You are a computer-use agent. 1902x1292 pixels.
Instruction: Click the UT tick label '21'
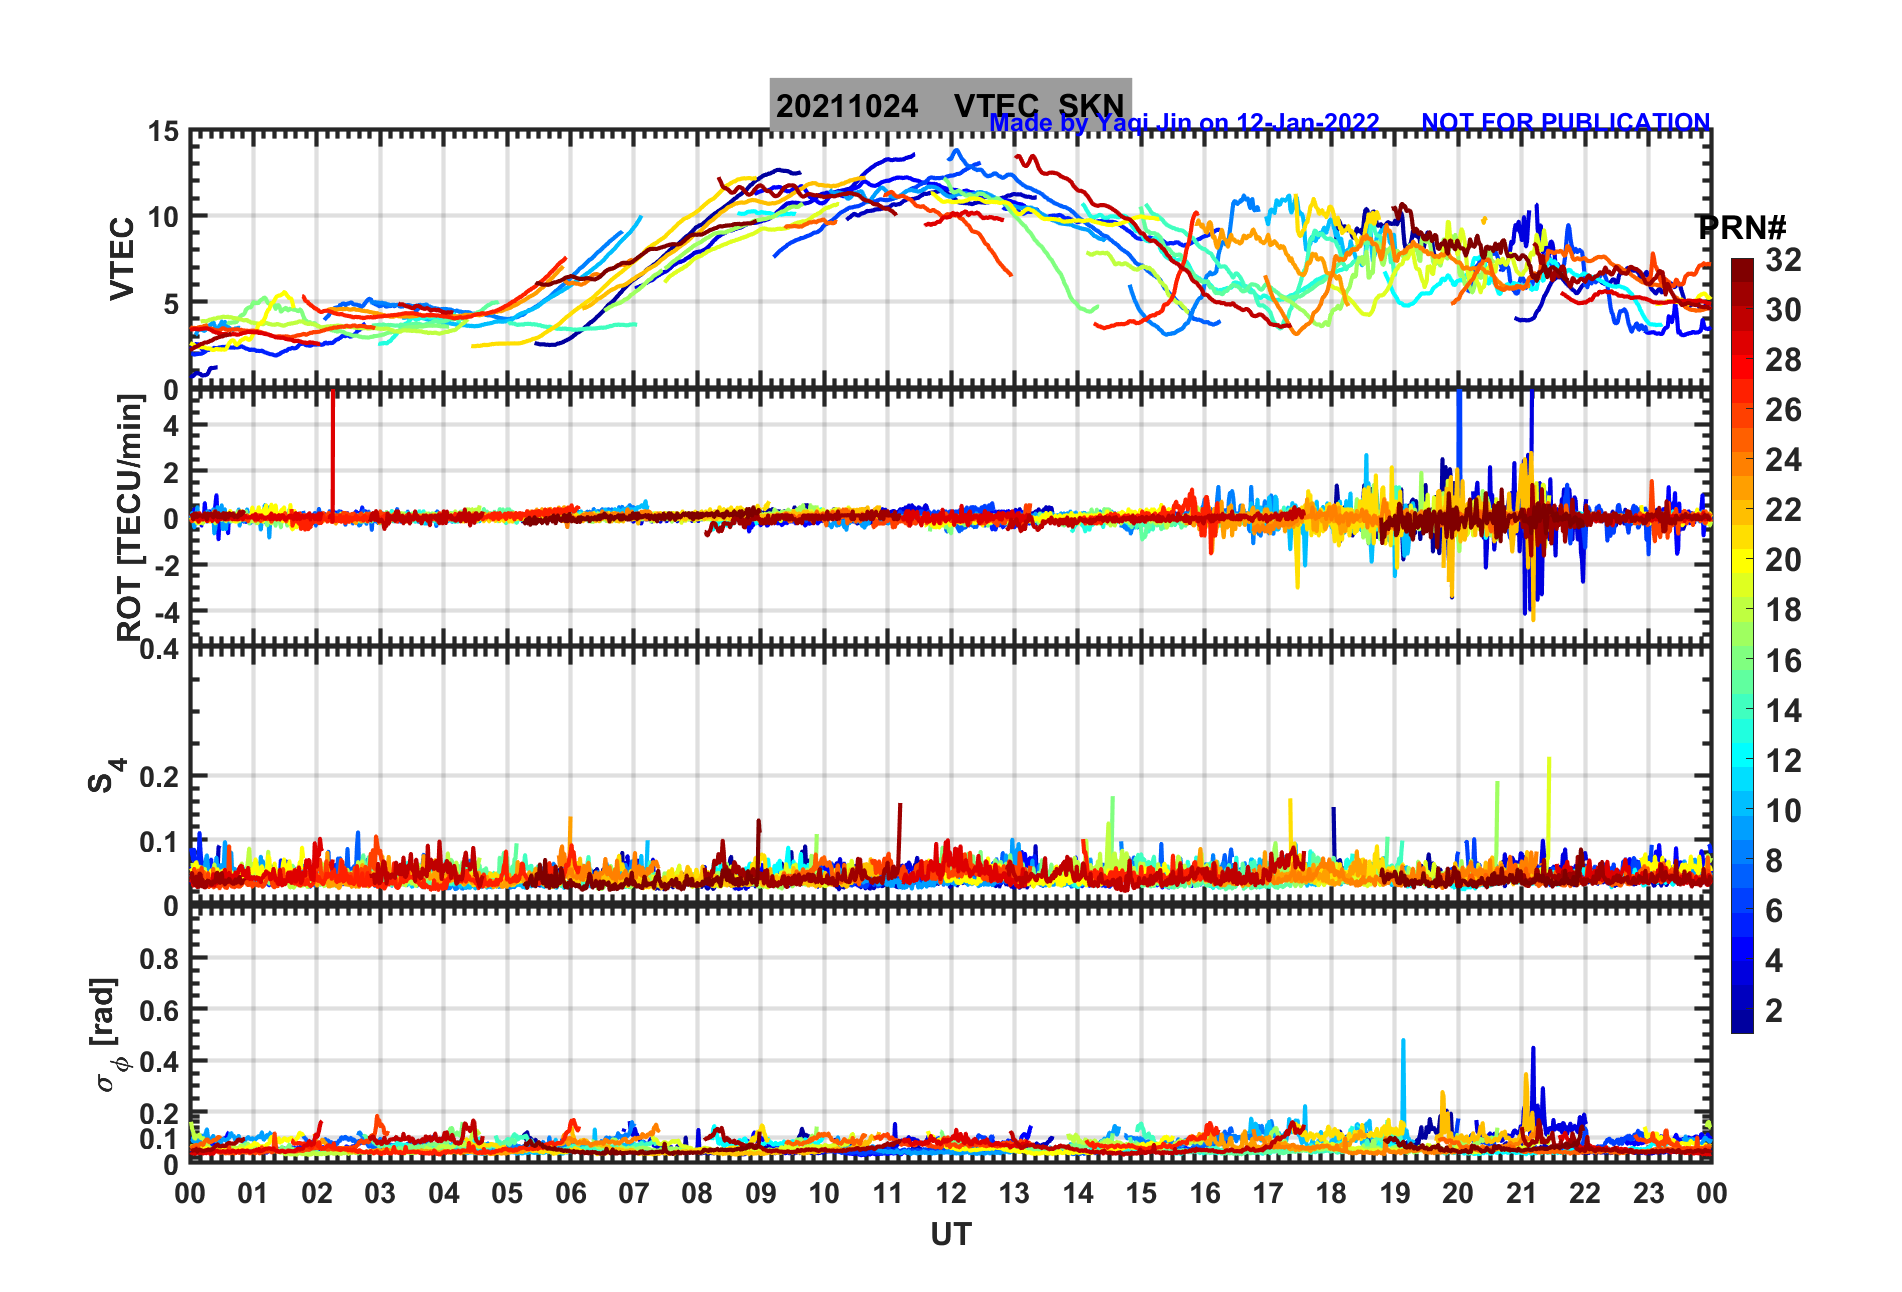pyautogui.click(x=1522, y=1193)
